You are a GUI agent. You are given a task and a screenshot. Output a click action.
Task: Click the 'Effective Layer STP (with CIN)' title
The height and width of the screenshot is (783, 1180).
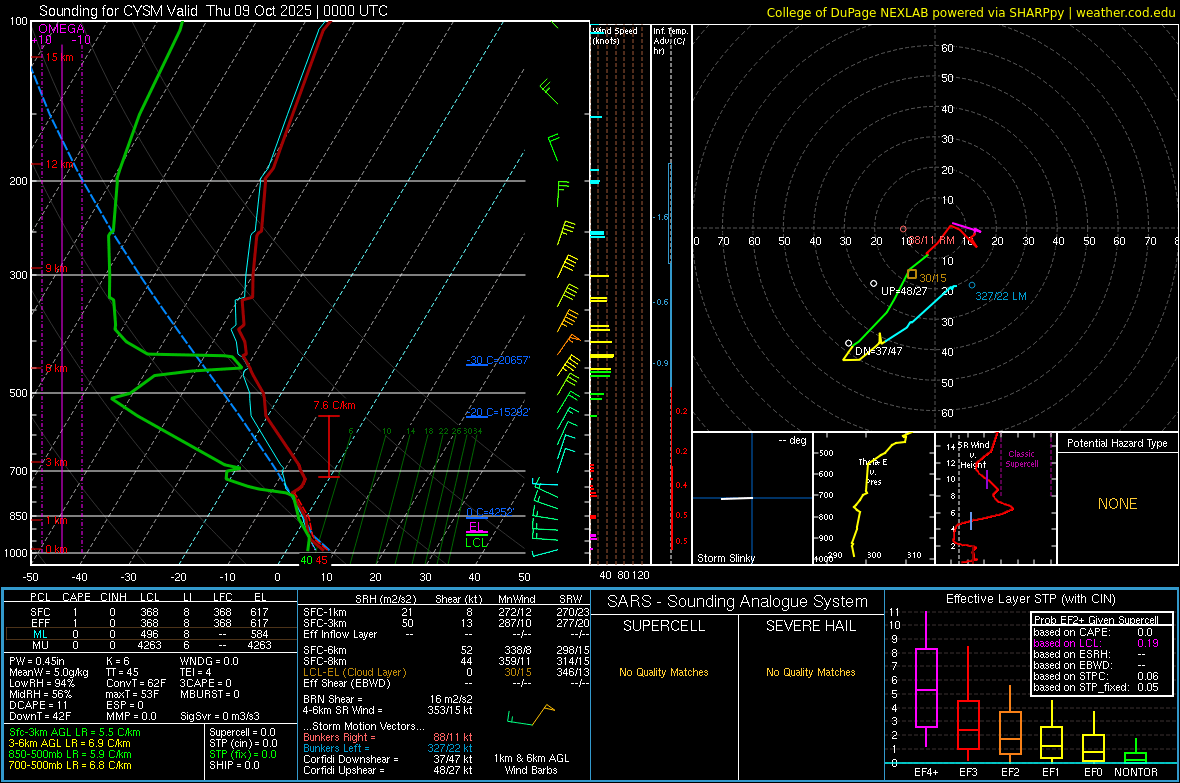point(1030,599)
